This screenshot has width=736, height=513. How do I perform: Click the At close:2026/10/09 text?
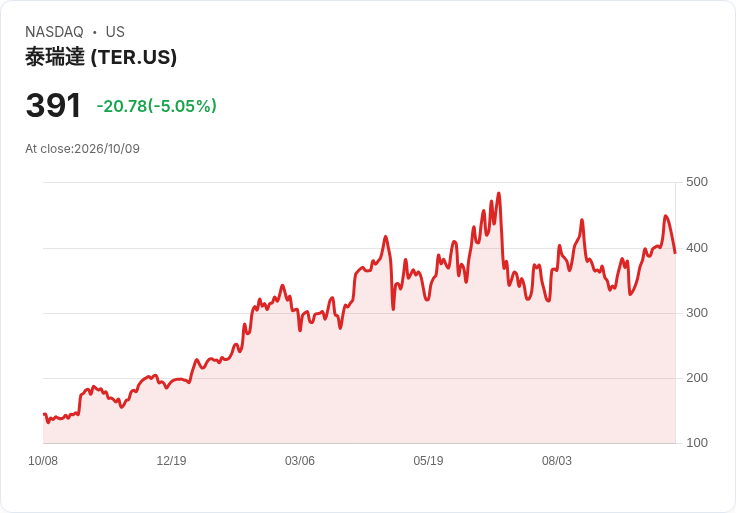[x=82, y=149]
